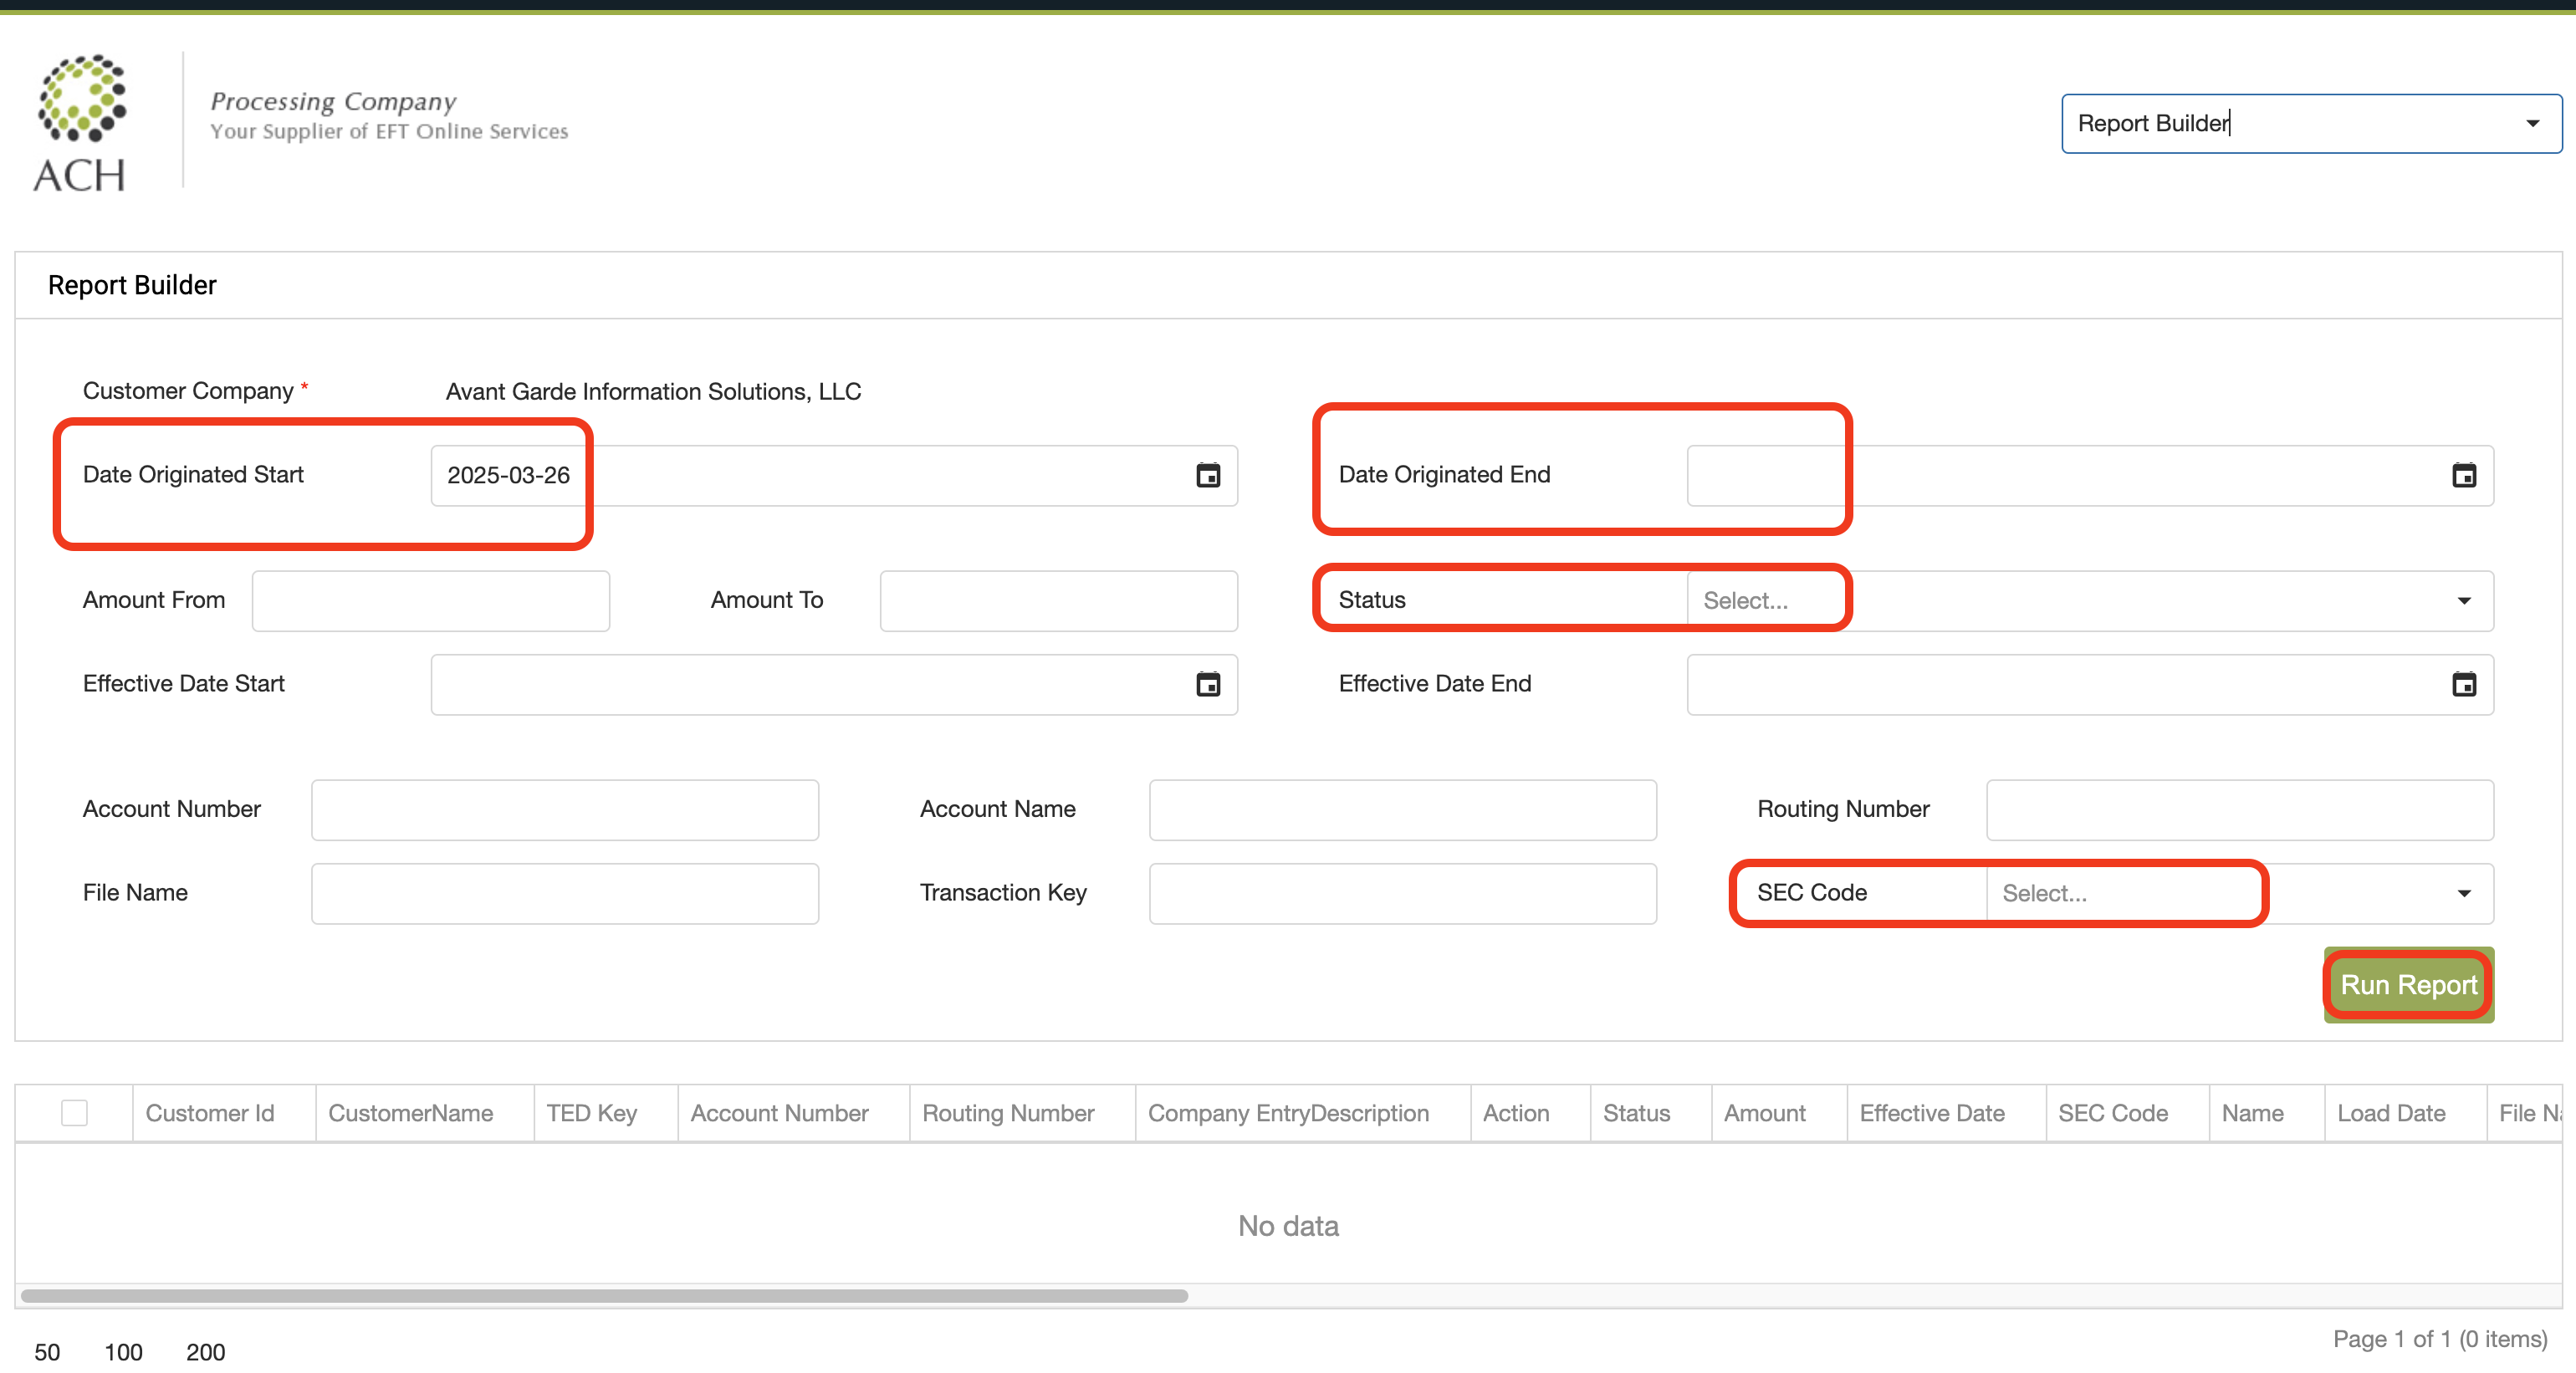Click the Routing Number input field

[2239, 809]
